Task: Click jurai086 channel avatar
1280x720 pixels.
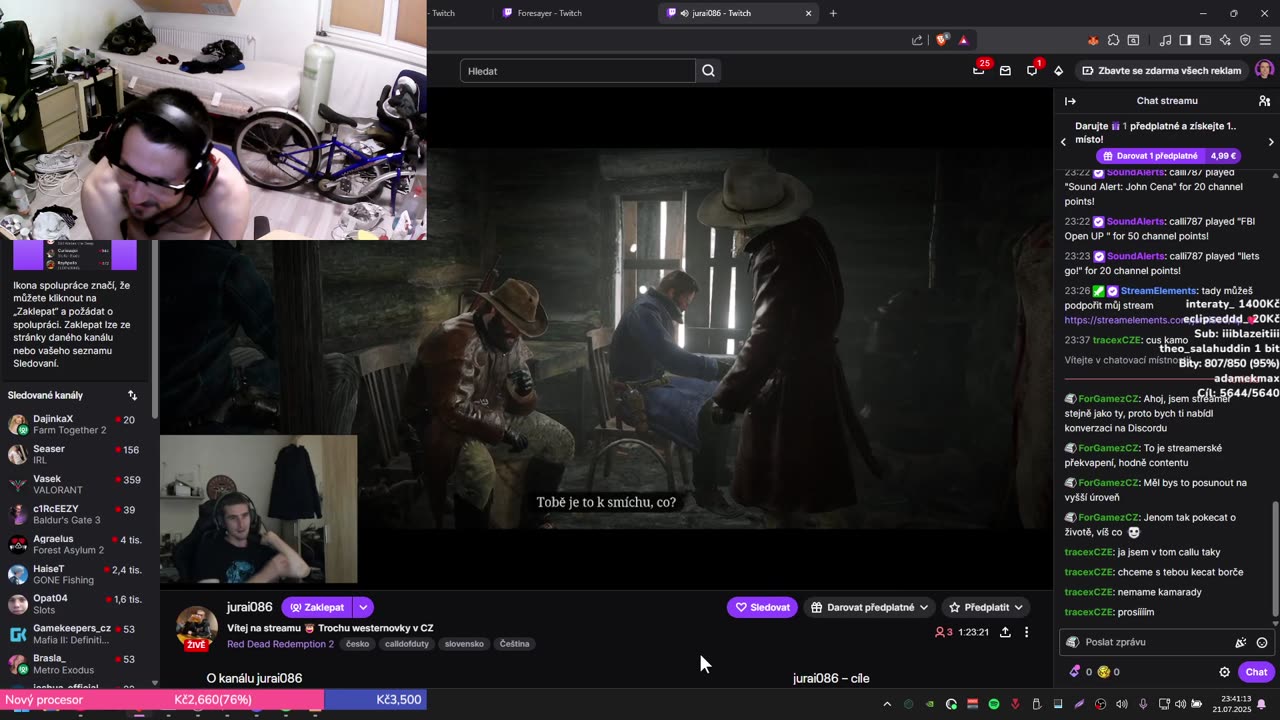Action: [x=196, y=627]
